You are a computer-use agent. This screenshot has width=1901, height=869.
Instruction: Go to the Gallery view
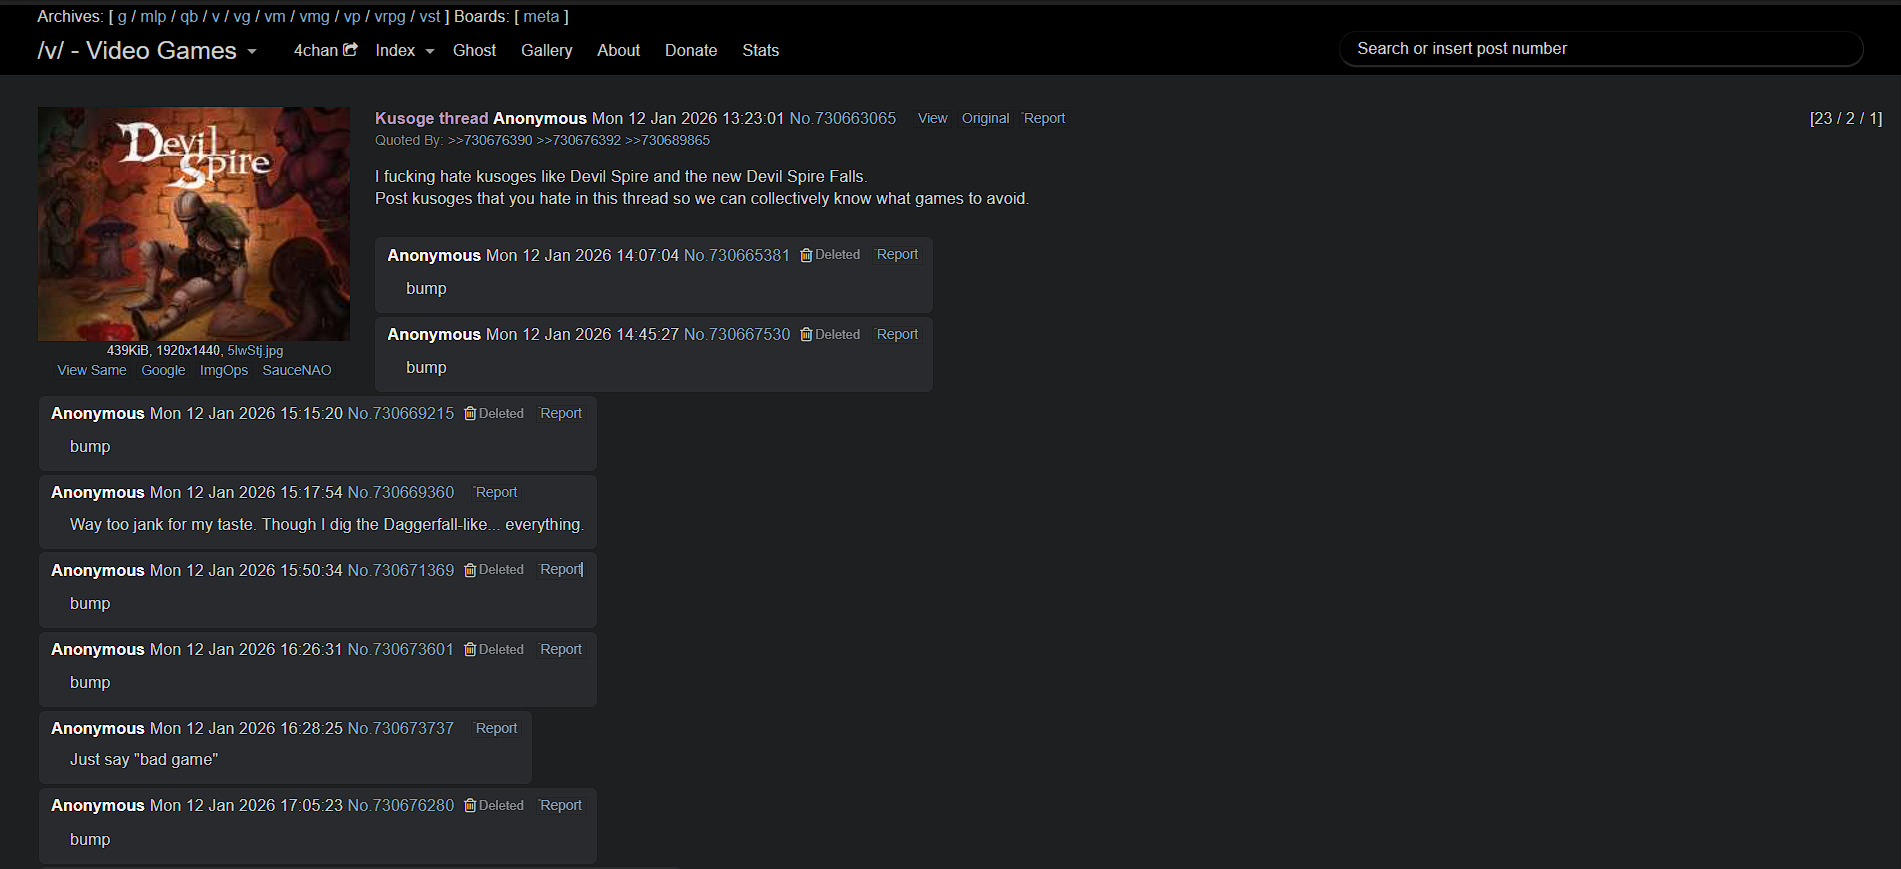click(x=546, y=51)
